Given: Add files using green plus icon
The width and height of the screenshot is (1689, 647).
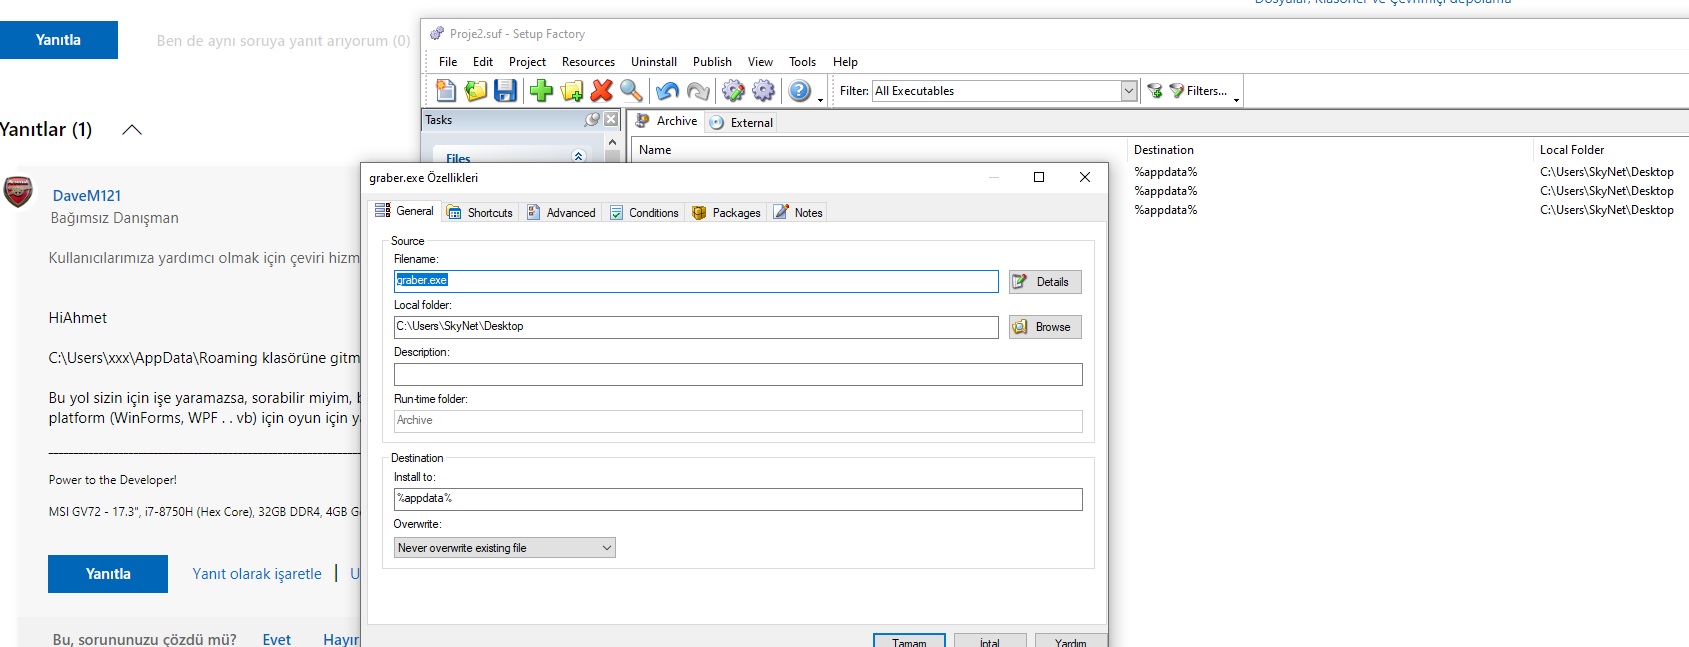Looking at the screenshot, I should pyautogui.click(x=541, y=91).
